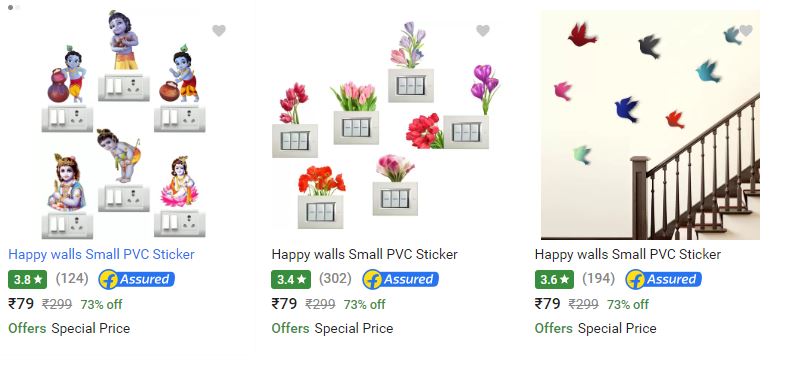
Task: Open the Happy walls title under birds sticker
Action: tap(628, 254)
